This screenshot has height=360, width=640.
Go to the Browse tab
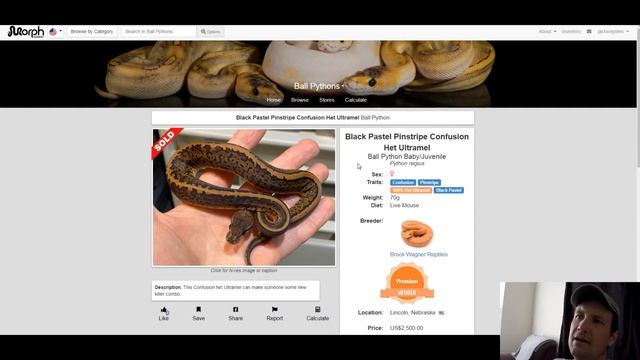tap(300, 100)
